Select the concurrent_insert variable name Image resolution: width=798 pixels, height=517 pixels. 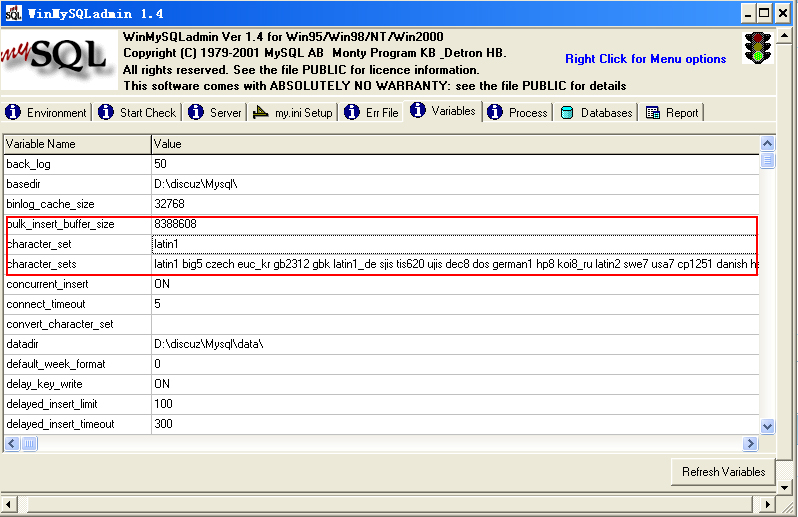pos(47,284)
